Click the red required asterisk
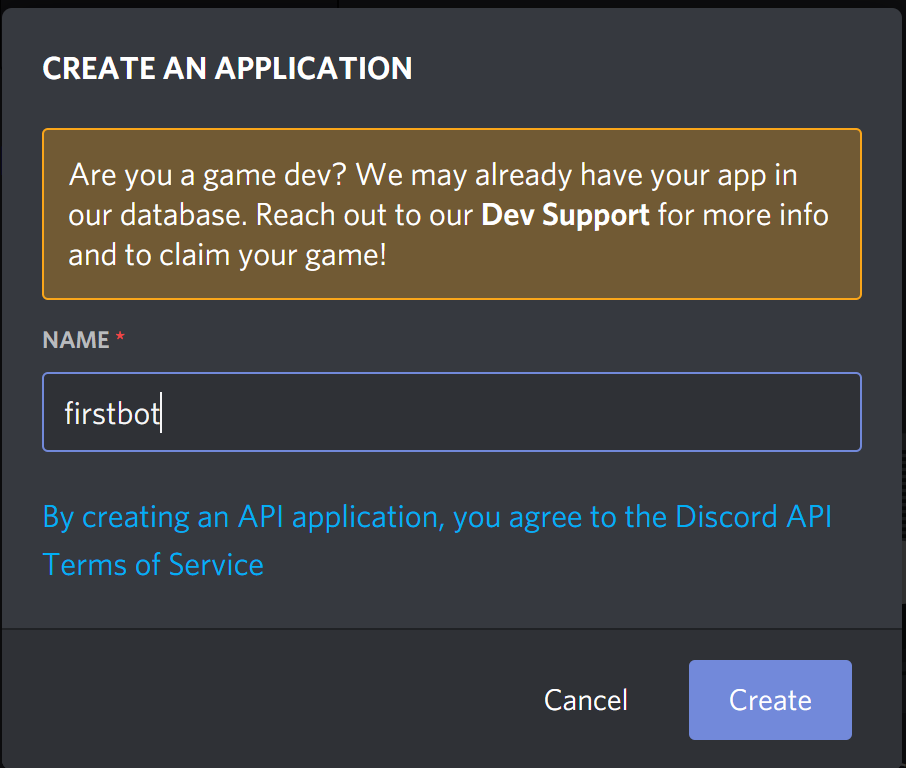 [120, 340]
